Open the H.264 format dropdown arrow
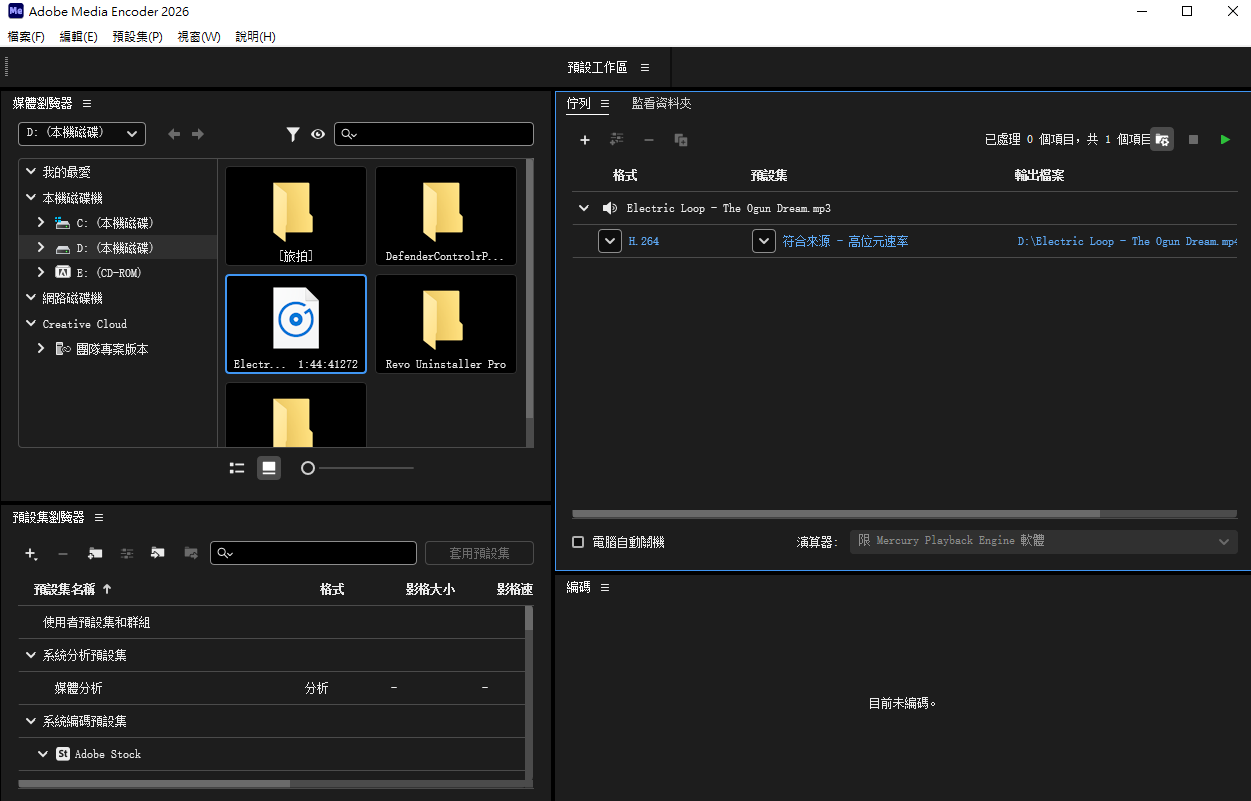Screen dimensions: 1251x801 tap(610, 241)
